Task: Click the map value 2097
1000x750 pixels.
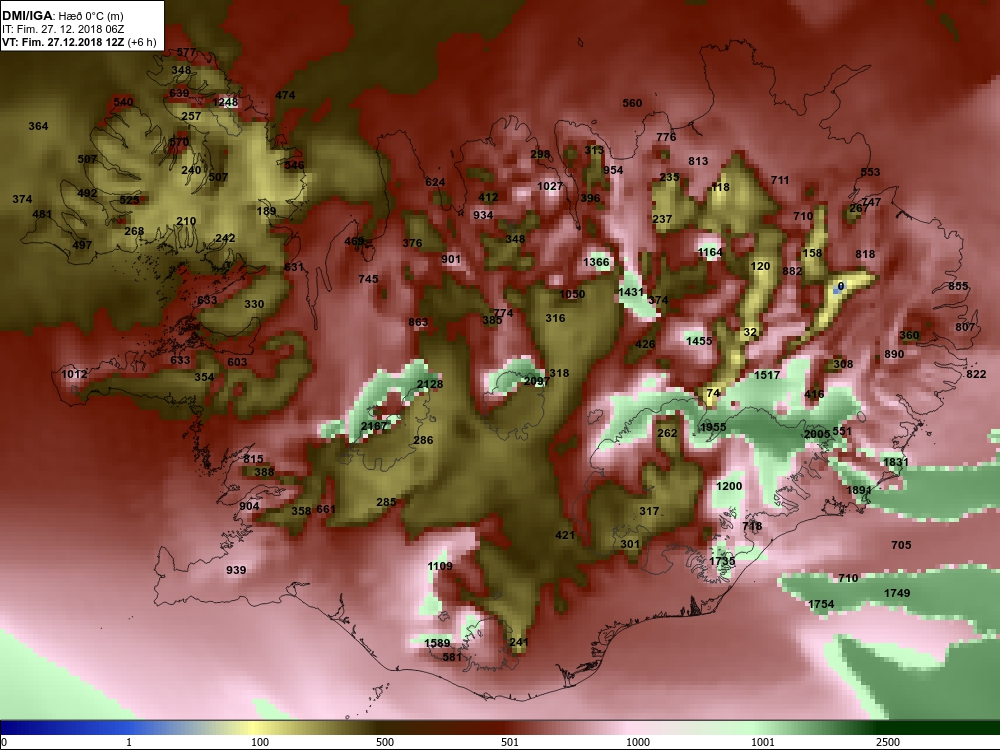Action: click(537, 381)
